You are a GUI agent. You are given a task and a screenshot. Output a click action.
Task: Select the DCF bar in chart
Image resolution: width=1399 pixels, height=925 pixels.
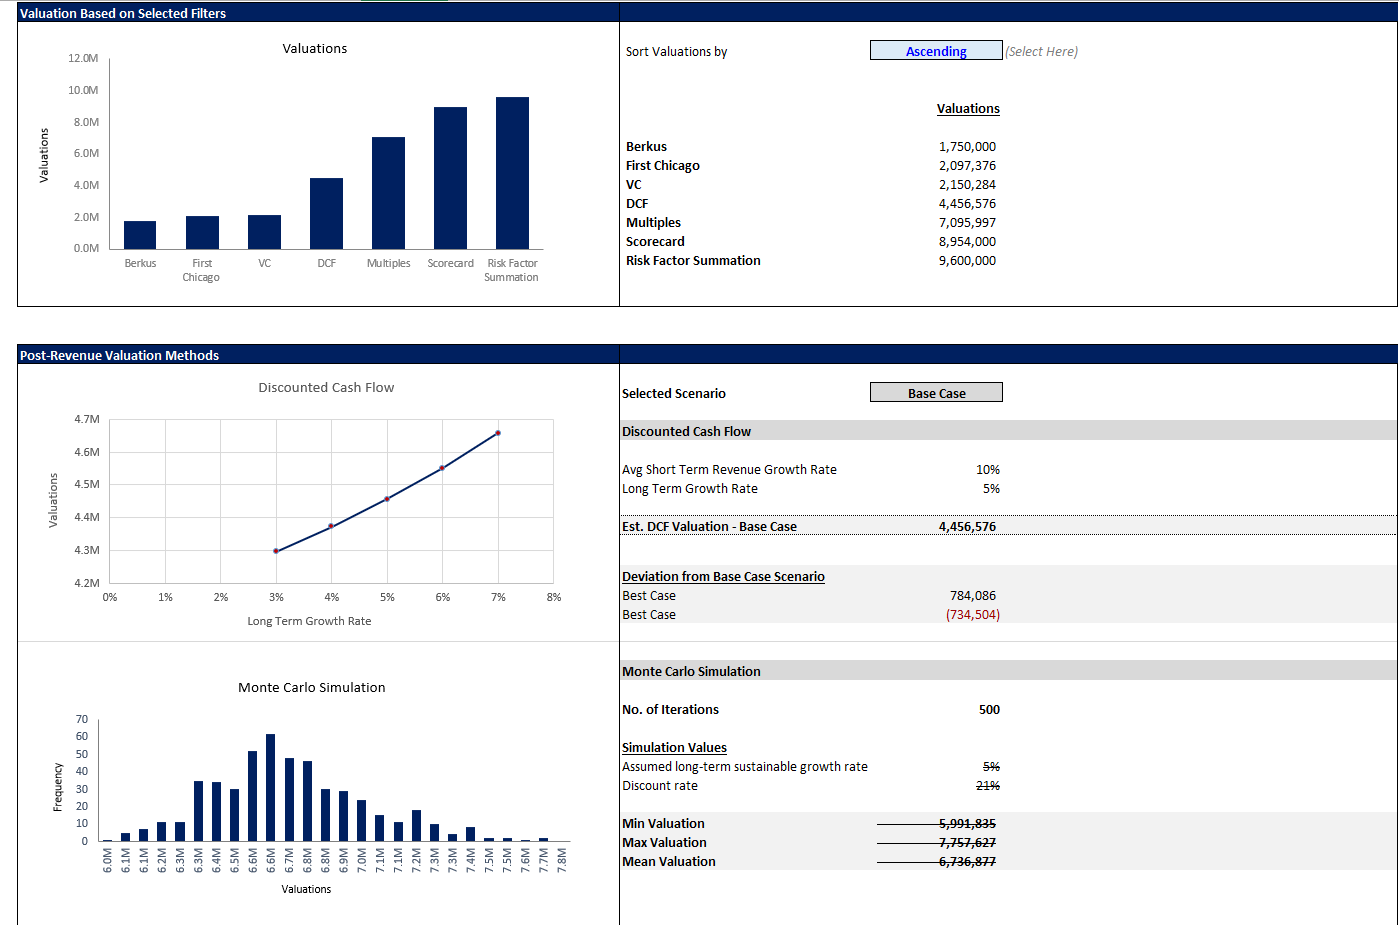[326, 213]
